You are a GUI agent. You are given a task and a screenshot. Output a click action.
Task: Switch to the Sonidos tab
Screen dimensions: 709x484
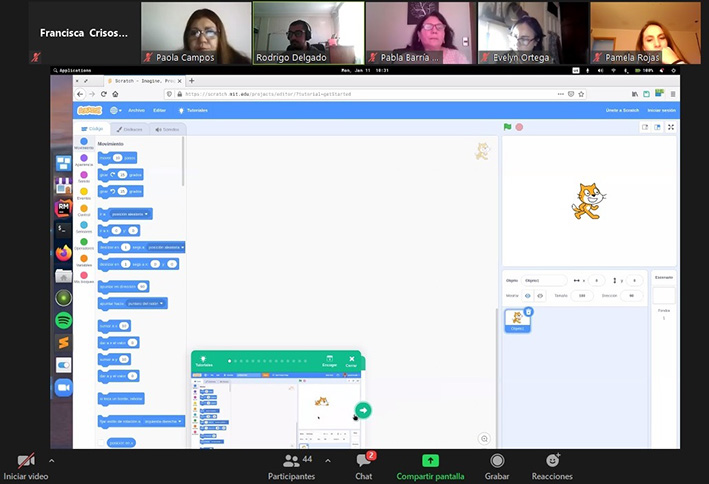167,129
